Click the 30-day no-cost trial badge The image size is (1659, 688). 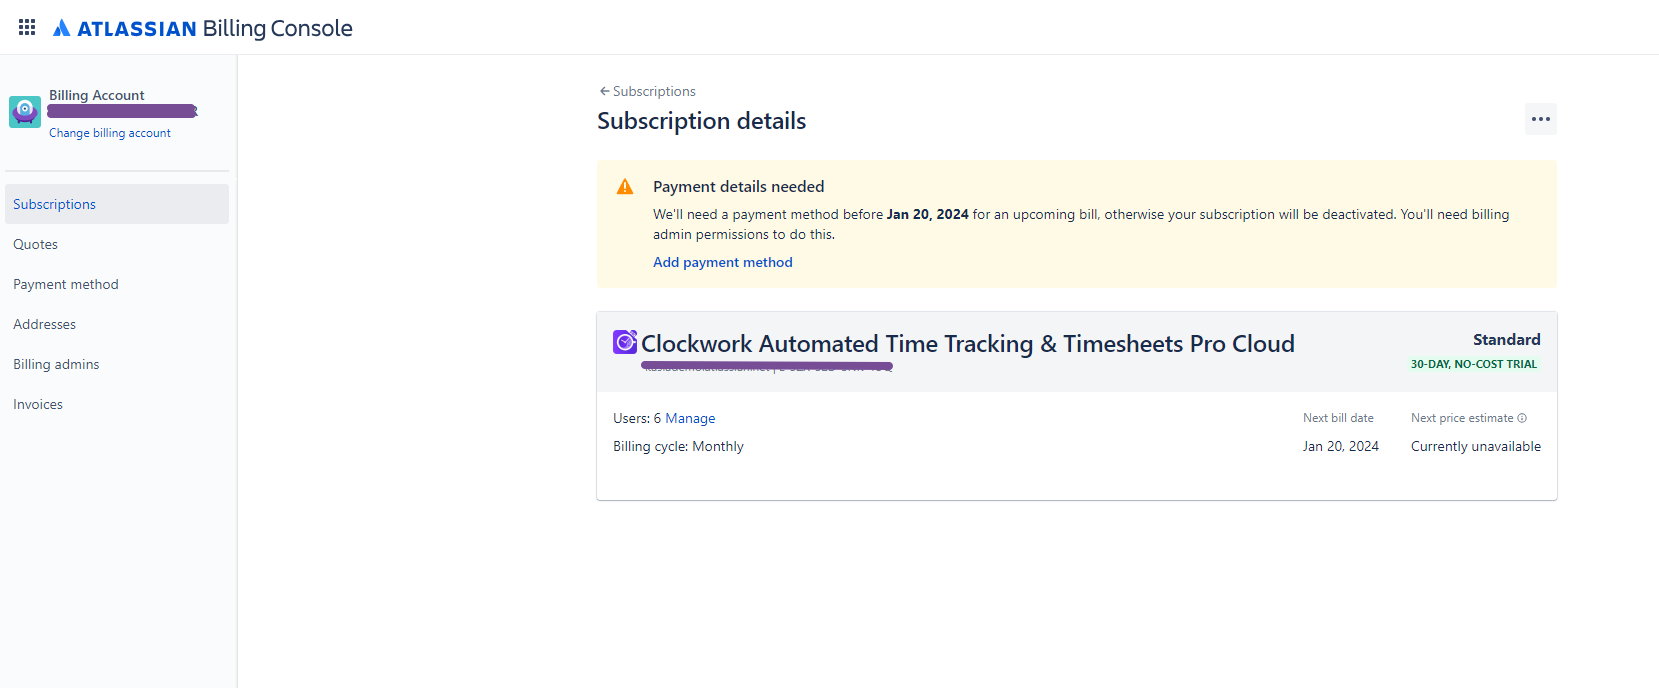coord(1474,364)
